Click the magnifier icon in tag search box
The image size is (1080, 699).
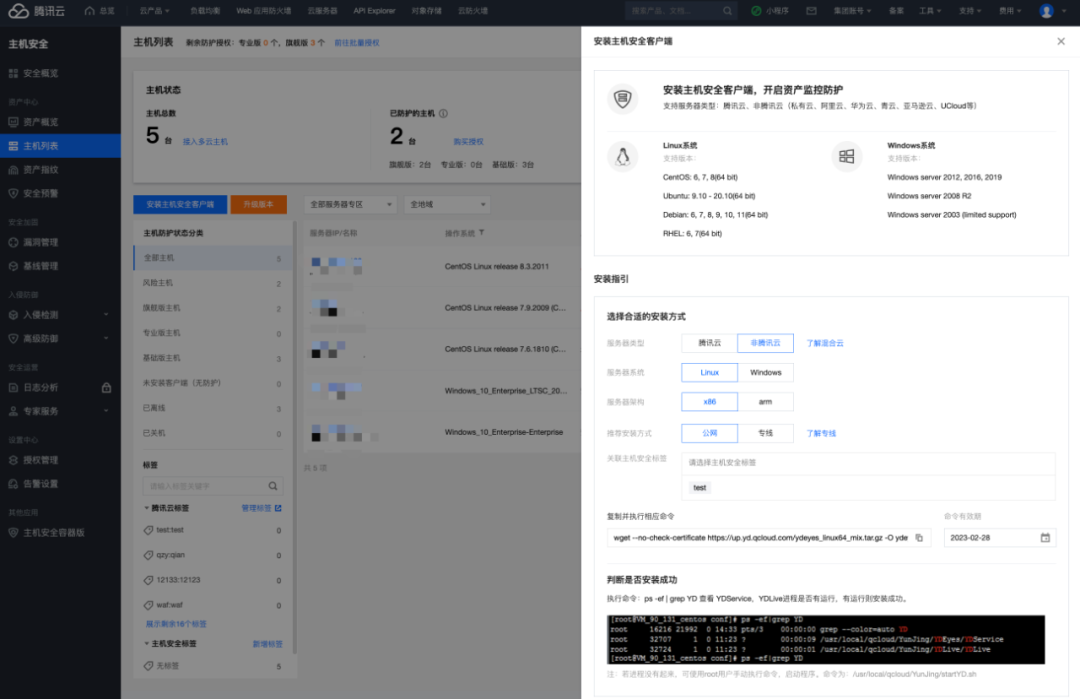click(273, 486)
